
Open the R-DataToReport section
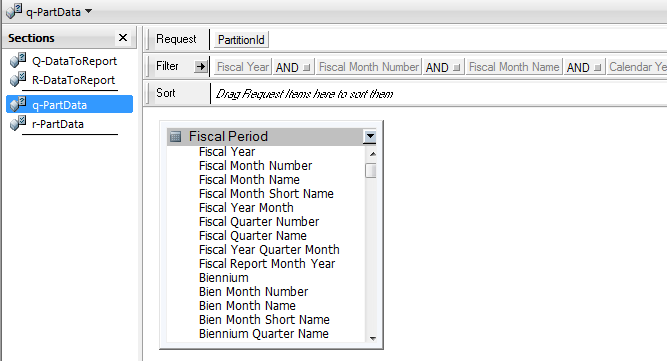pos(73,80)
